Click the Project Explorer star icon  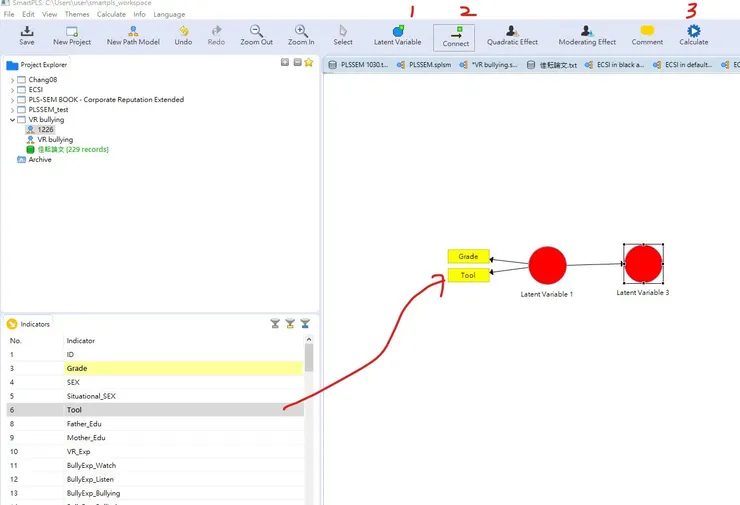coord(309,62)
